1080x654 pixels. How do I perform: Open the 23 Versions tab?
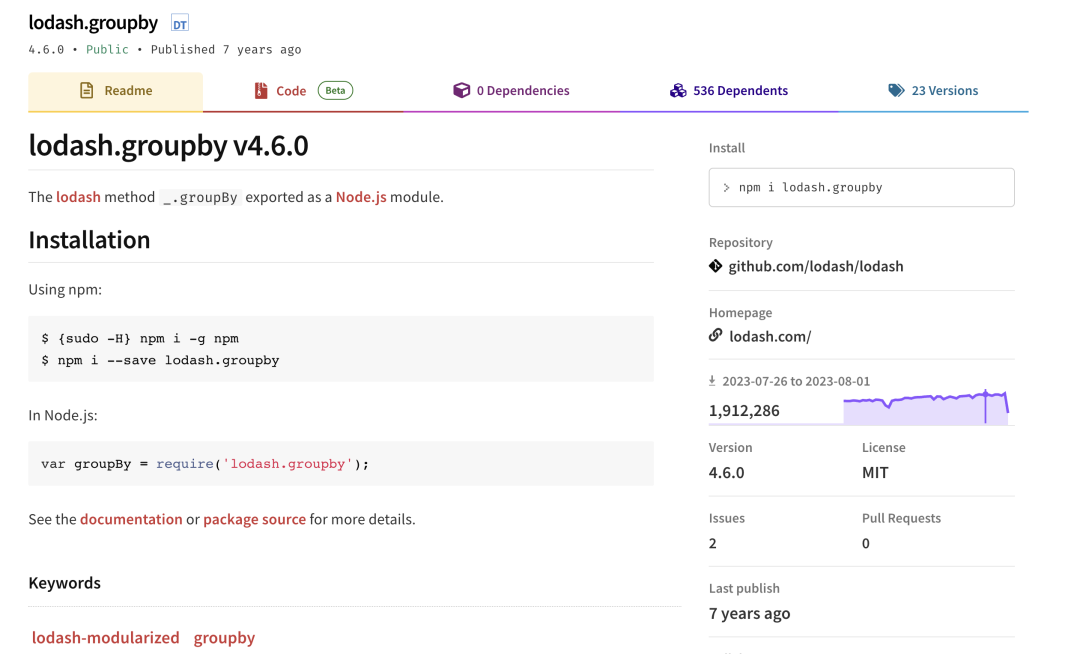933,91
